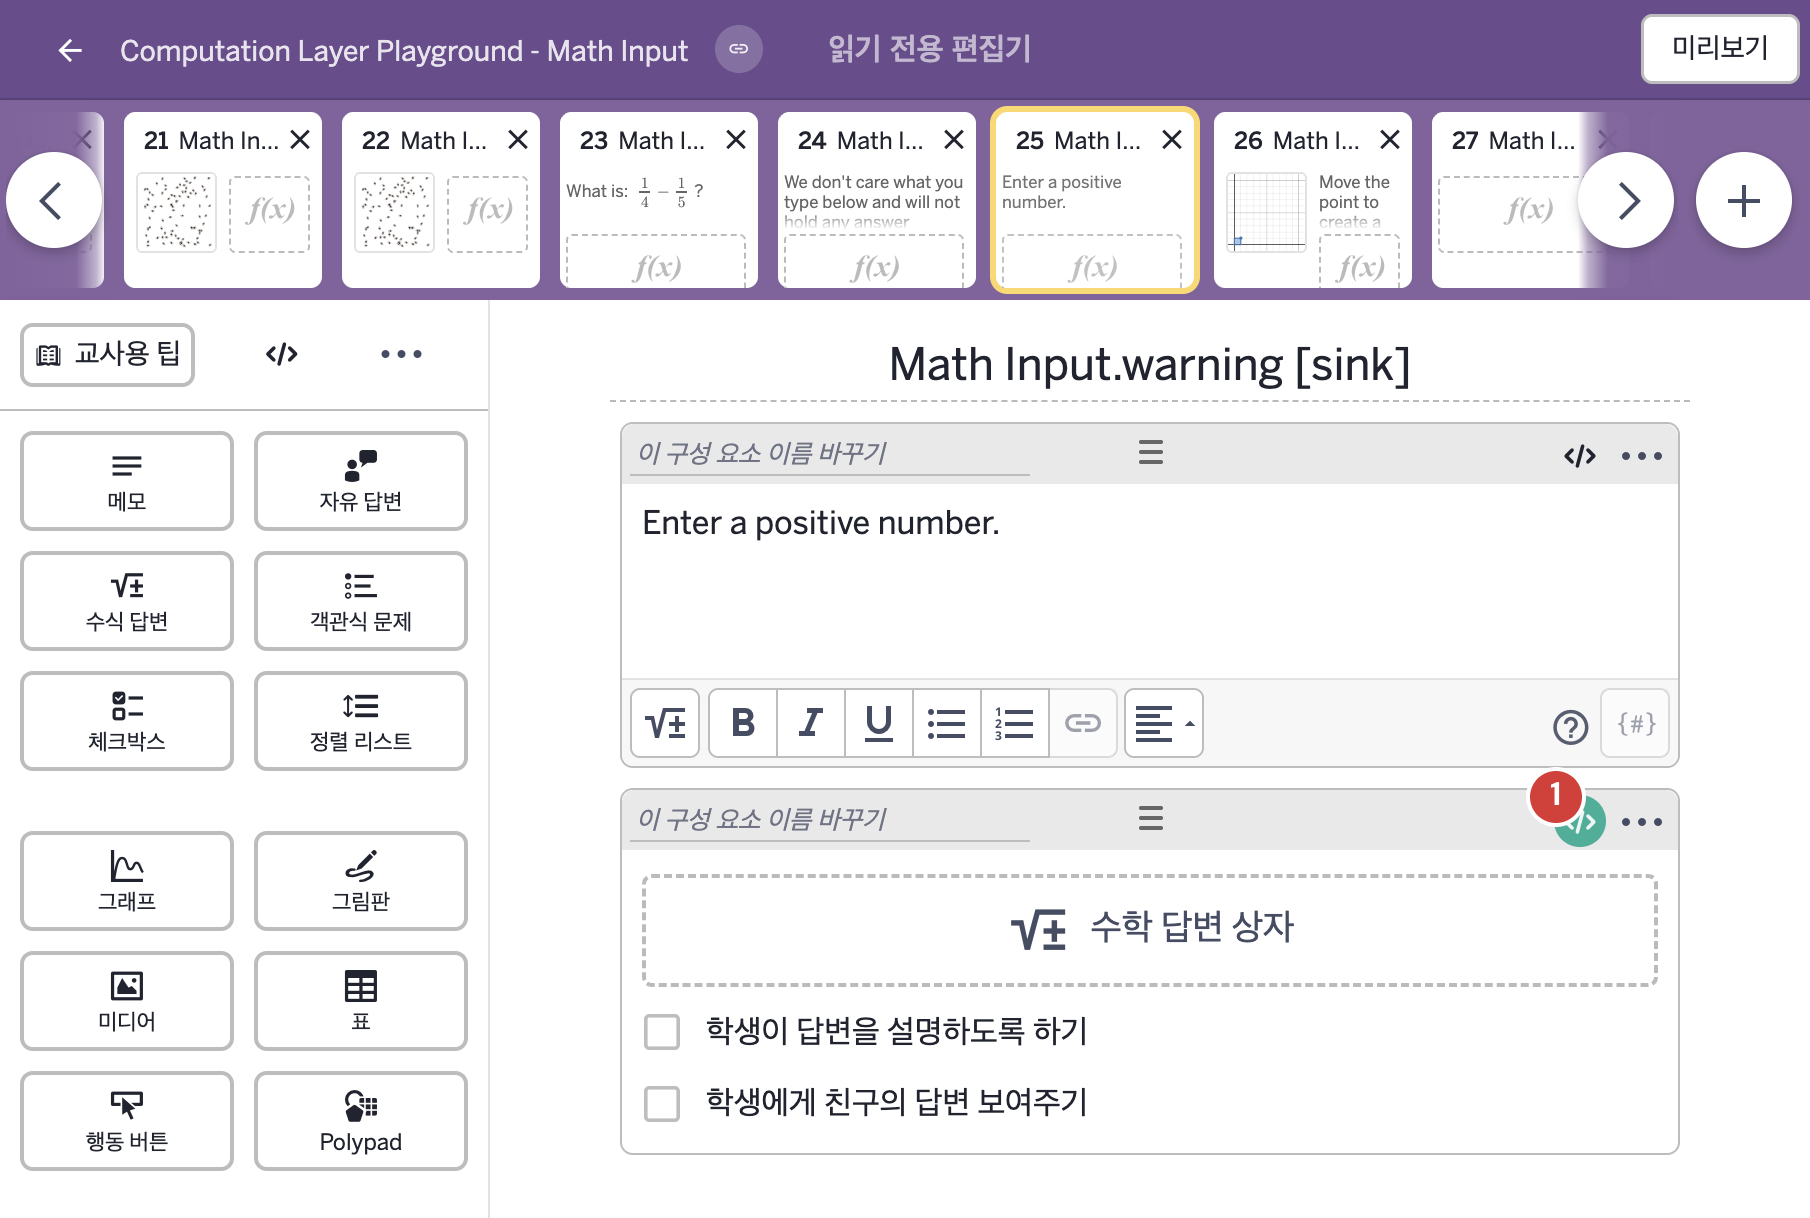The width and height of the screenshot is (1810, 1218).
Task: Toggle underline formatting
Action: [879, 723]
